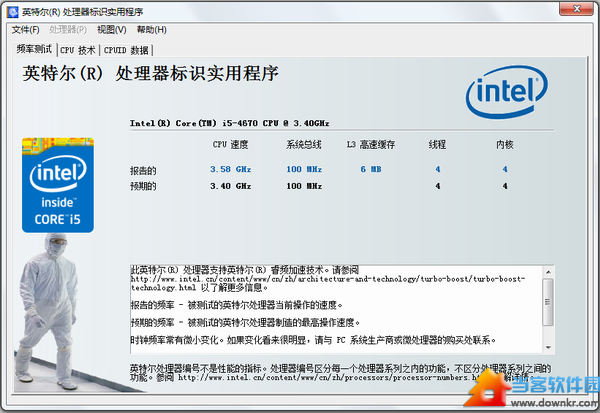
Task: Click expected system bus 100 MHz
Action: (x=304, y=186)
